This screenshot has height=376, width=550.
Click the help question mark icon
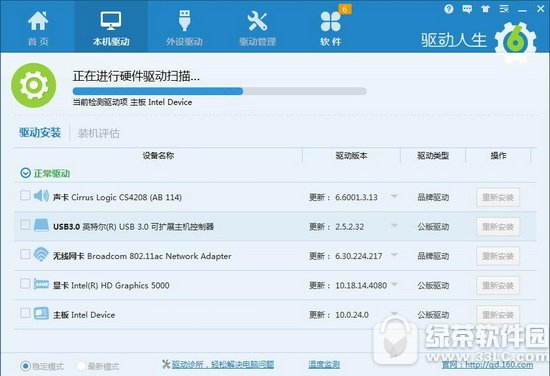coord(449,9)
